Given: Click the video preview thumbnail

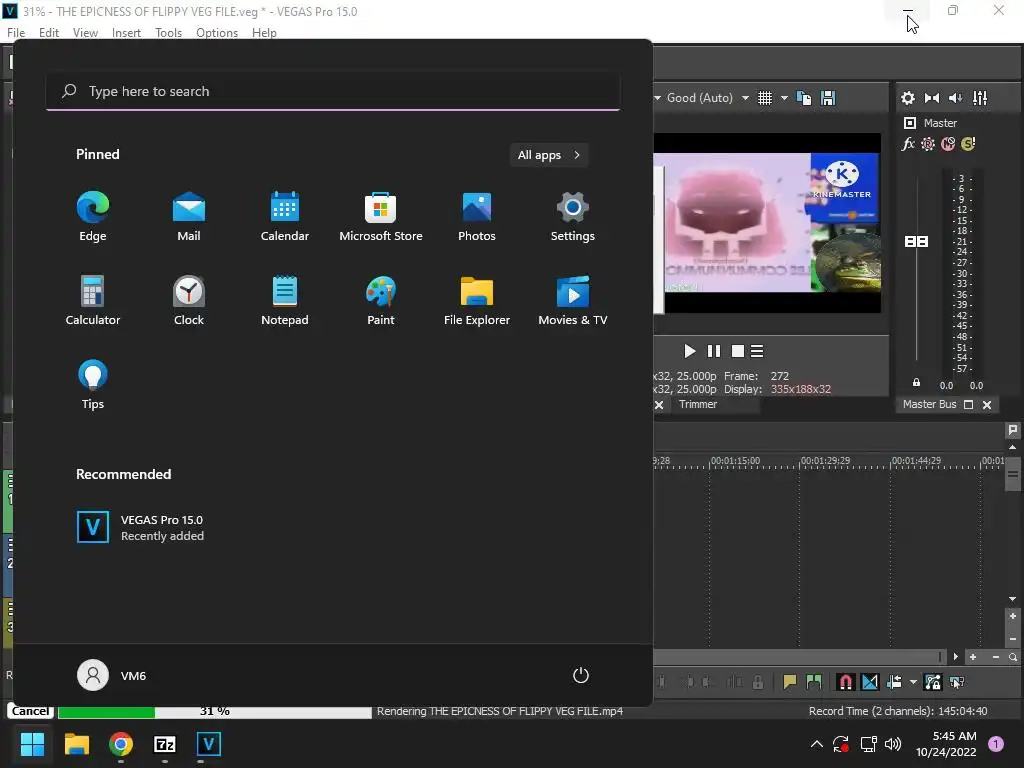Looking at the screenshot, I should [767, 223].
